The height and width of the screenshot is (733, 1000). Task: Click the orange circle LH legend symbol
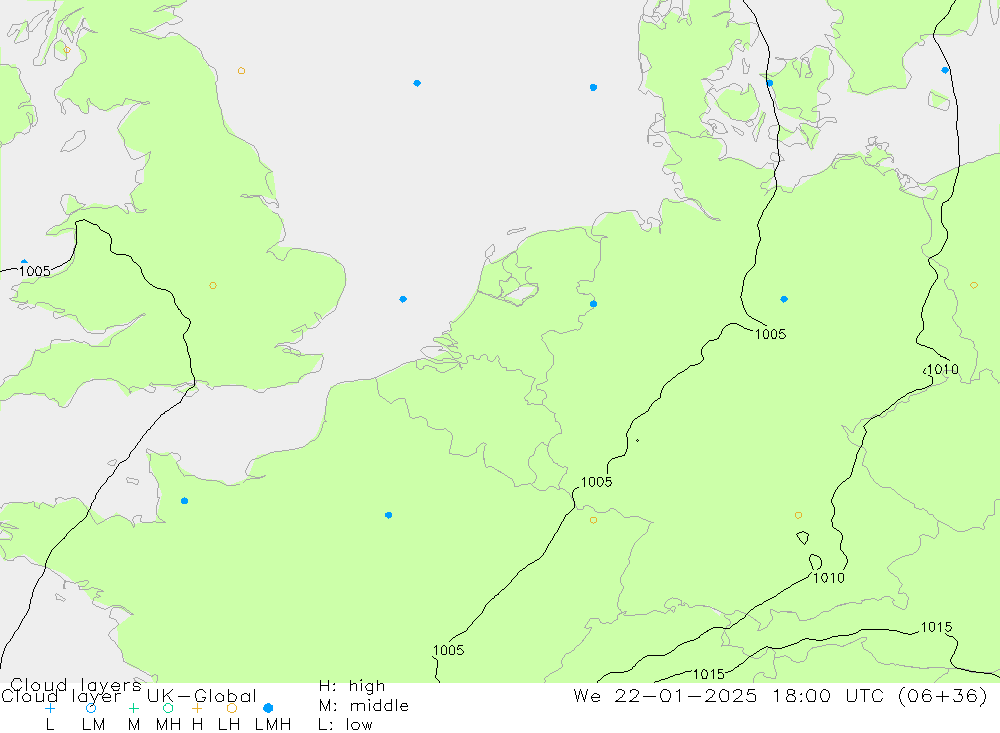[232, 708]
